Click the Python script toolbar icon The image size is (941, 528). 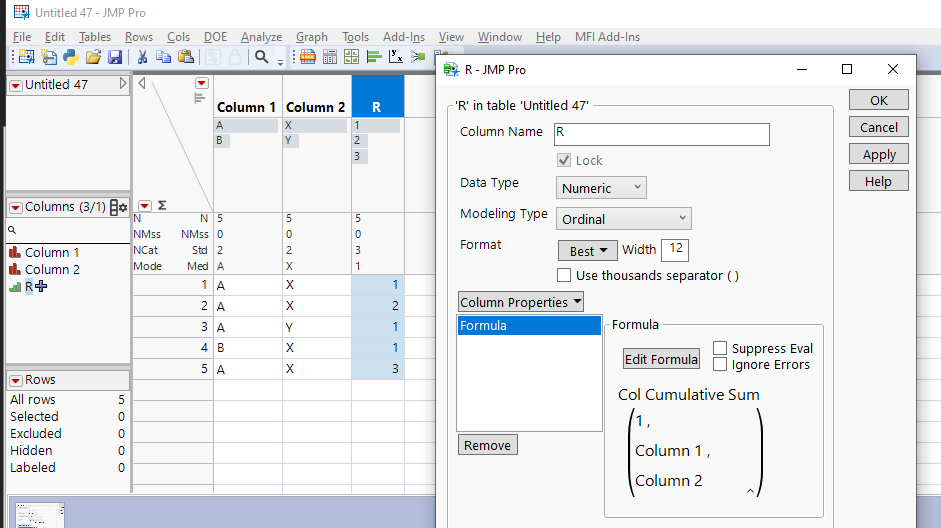pos(71,57)
